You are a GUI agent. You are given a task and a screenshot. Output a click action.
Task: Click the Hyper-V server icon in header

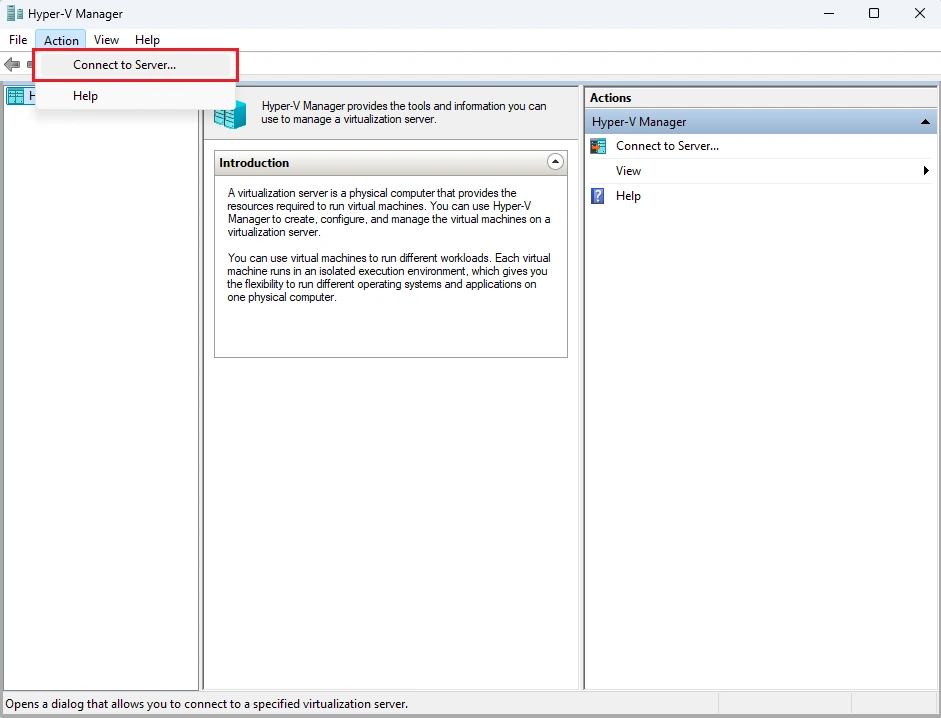tap(230, 114)
